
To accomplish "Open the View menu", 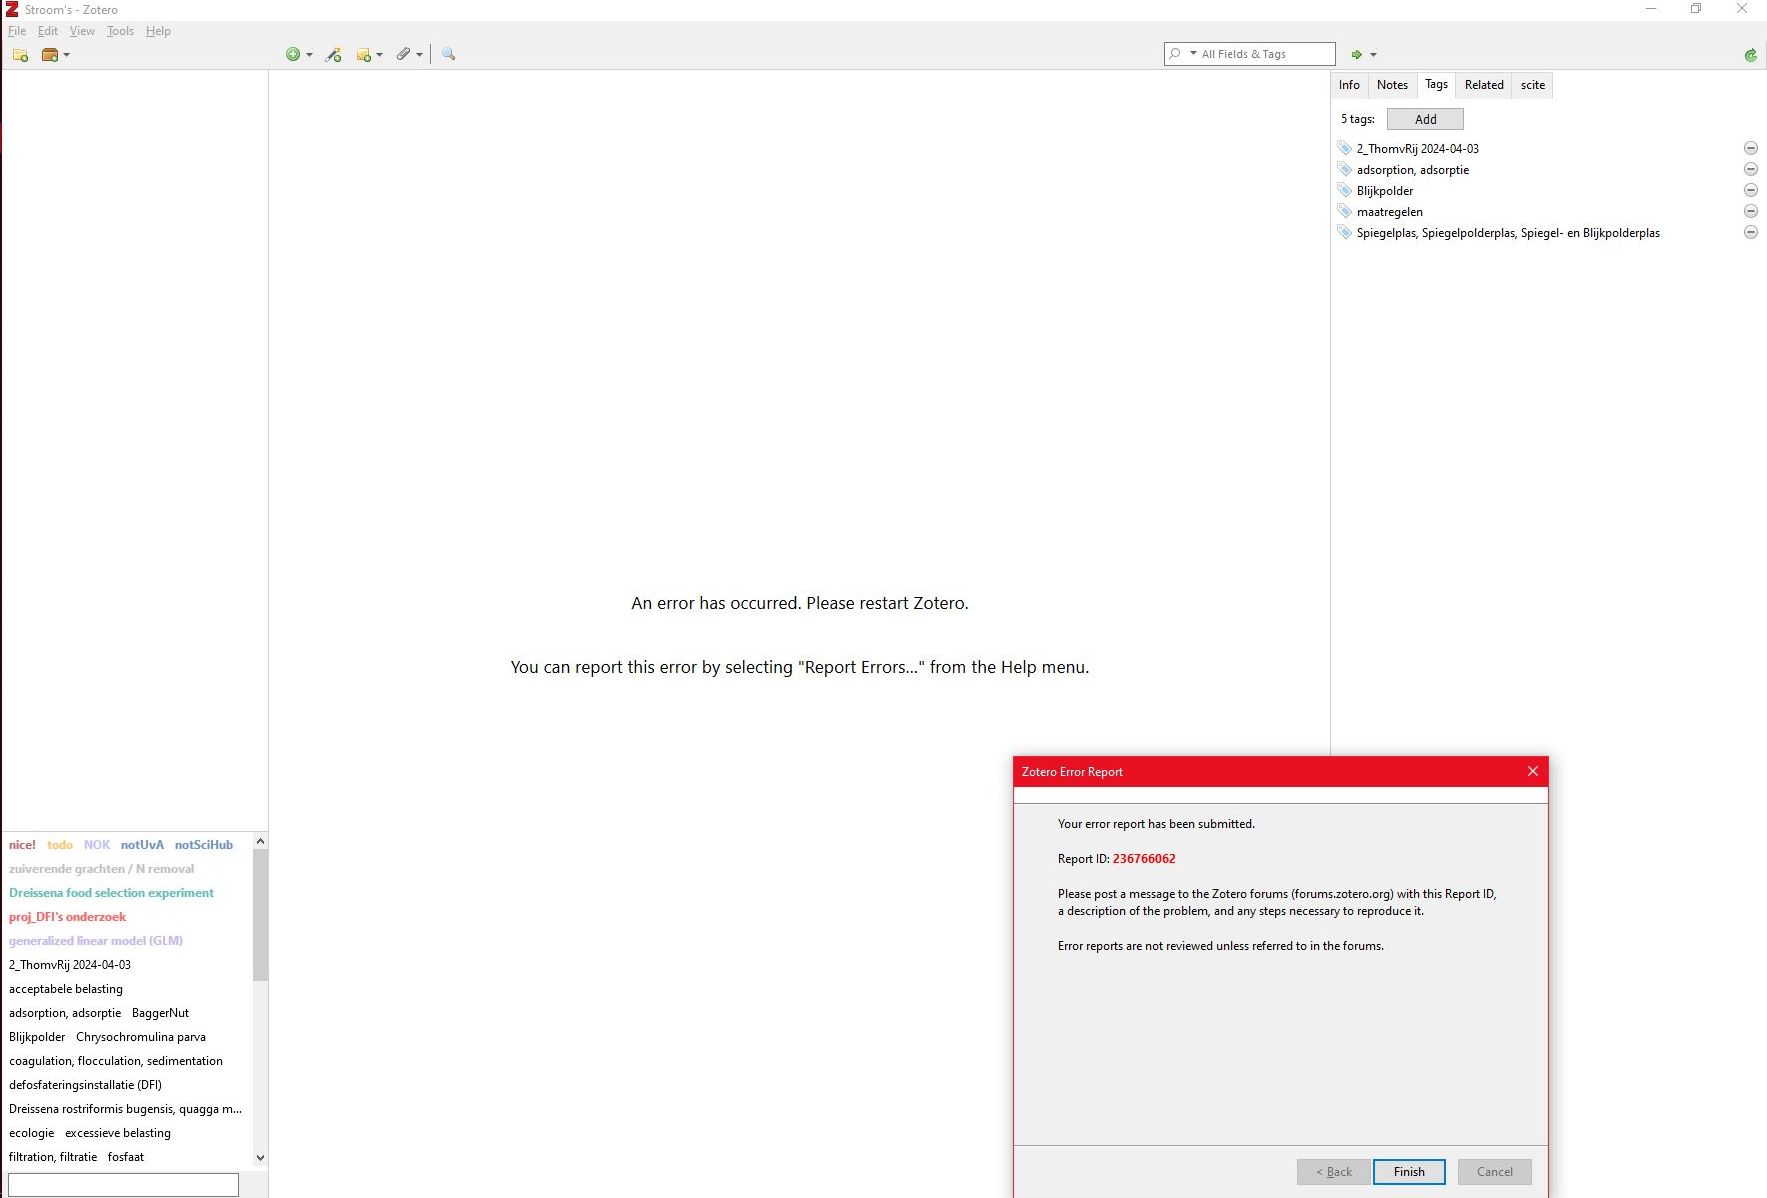I will (x=82, y=31).
